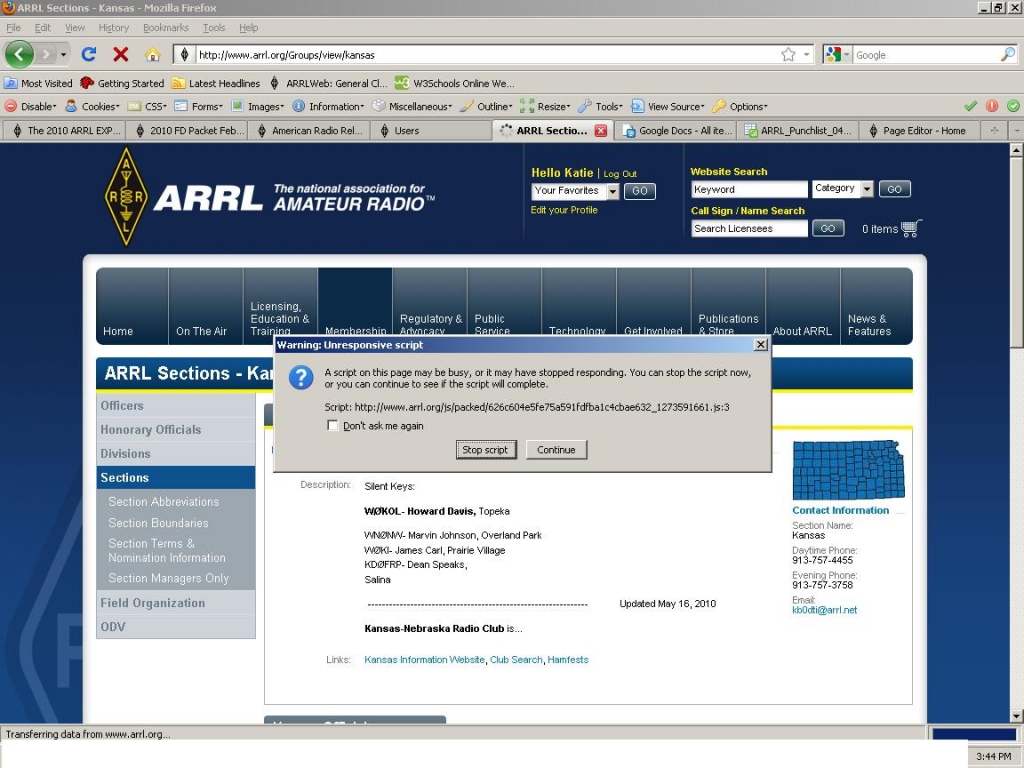
Task: Open the location bar history dropdown
Action: (807, 55)
